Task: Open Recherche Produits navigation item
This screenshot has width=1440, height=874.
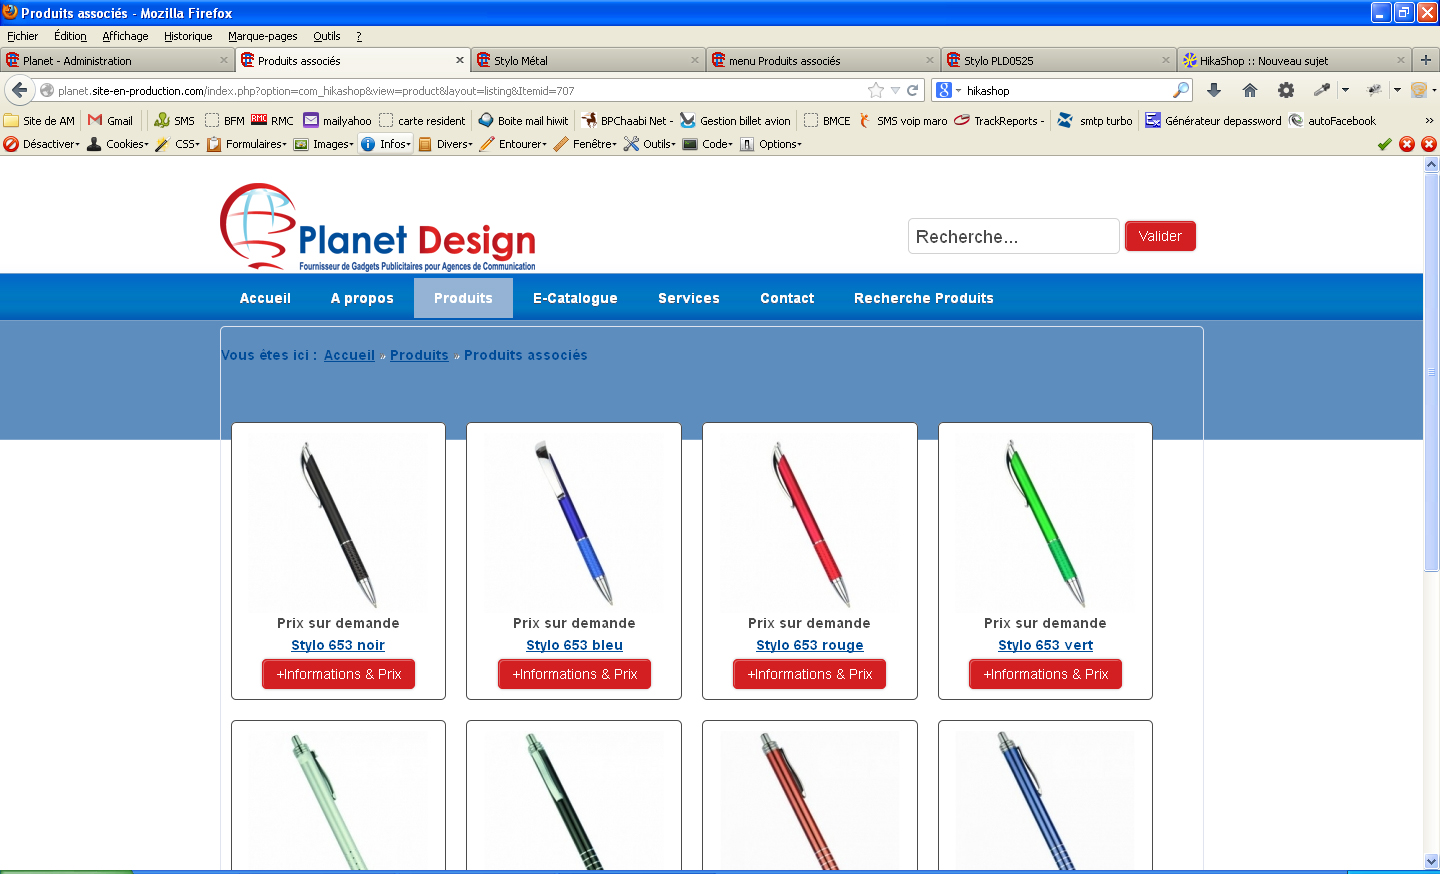Action: [924, 298]
